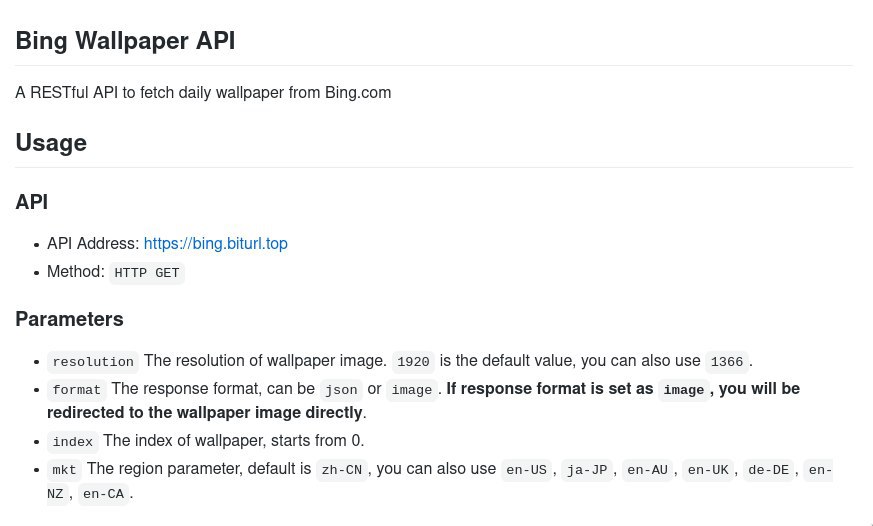
Task: Click the Parameters subsection heading
Action: point(70,319)
